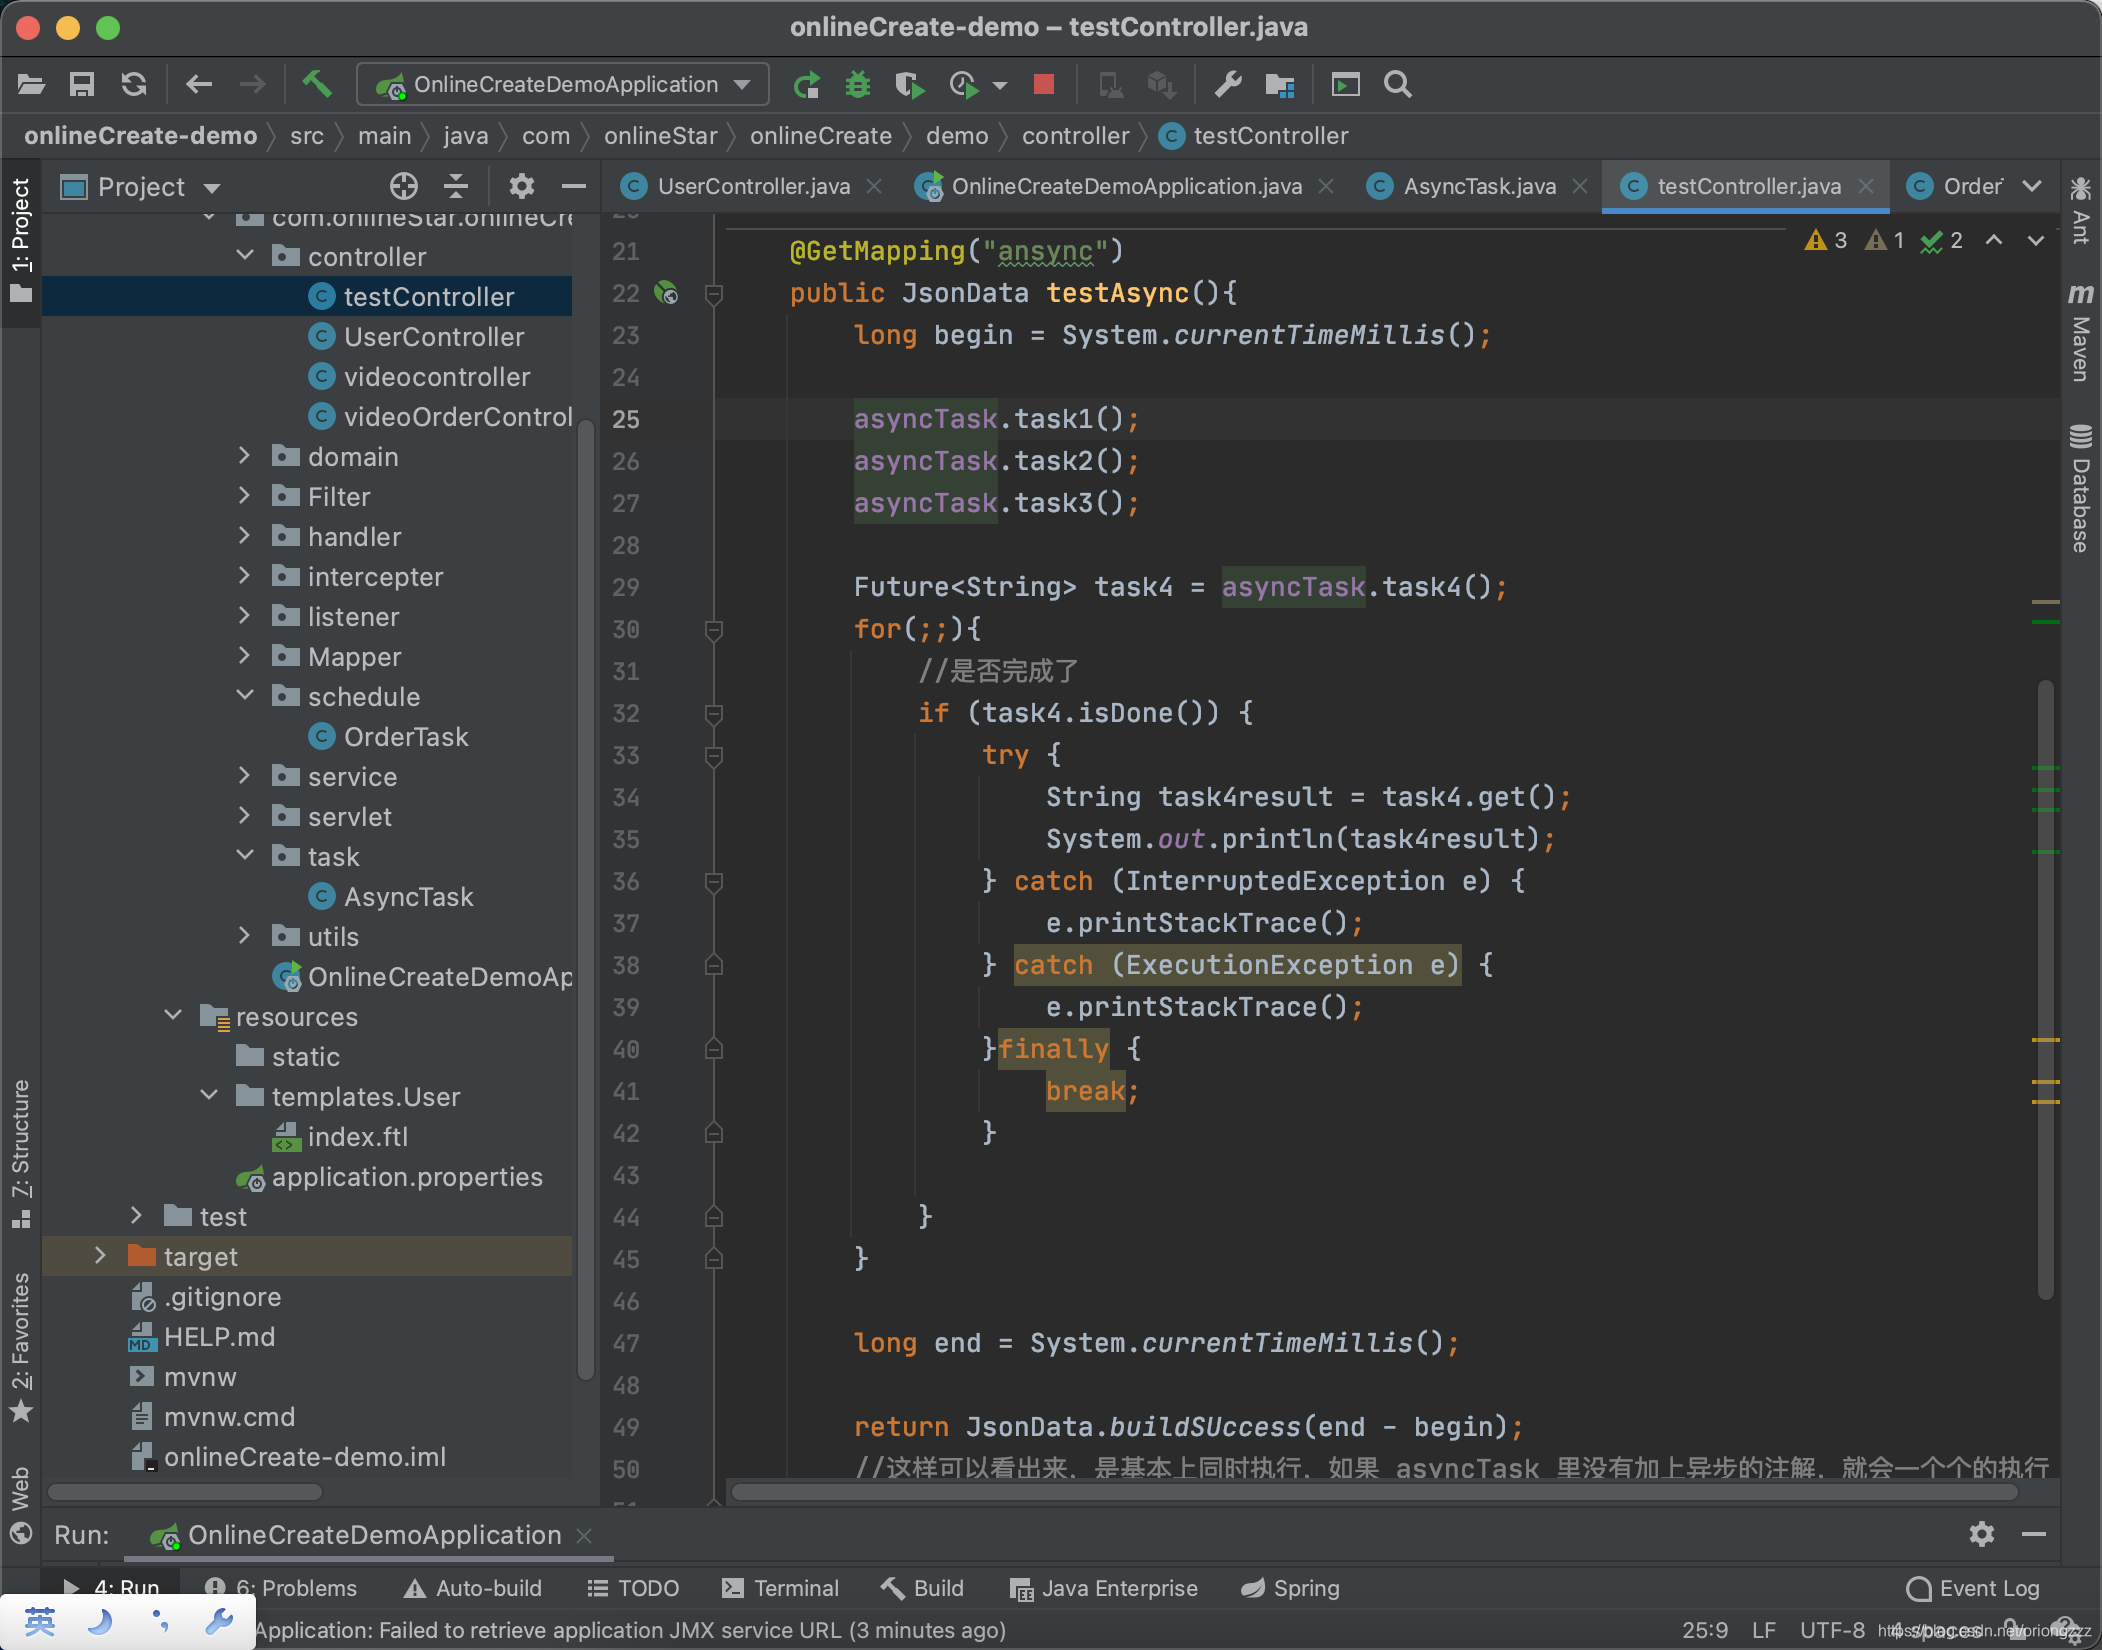
Task: Click the Spring gutter icon on line 22
Action: coord(666,293)
